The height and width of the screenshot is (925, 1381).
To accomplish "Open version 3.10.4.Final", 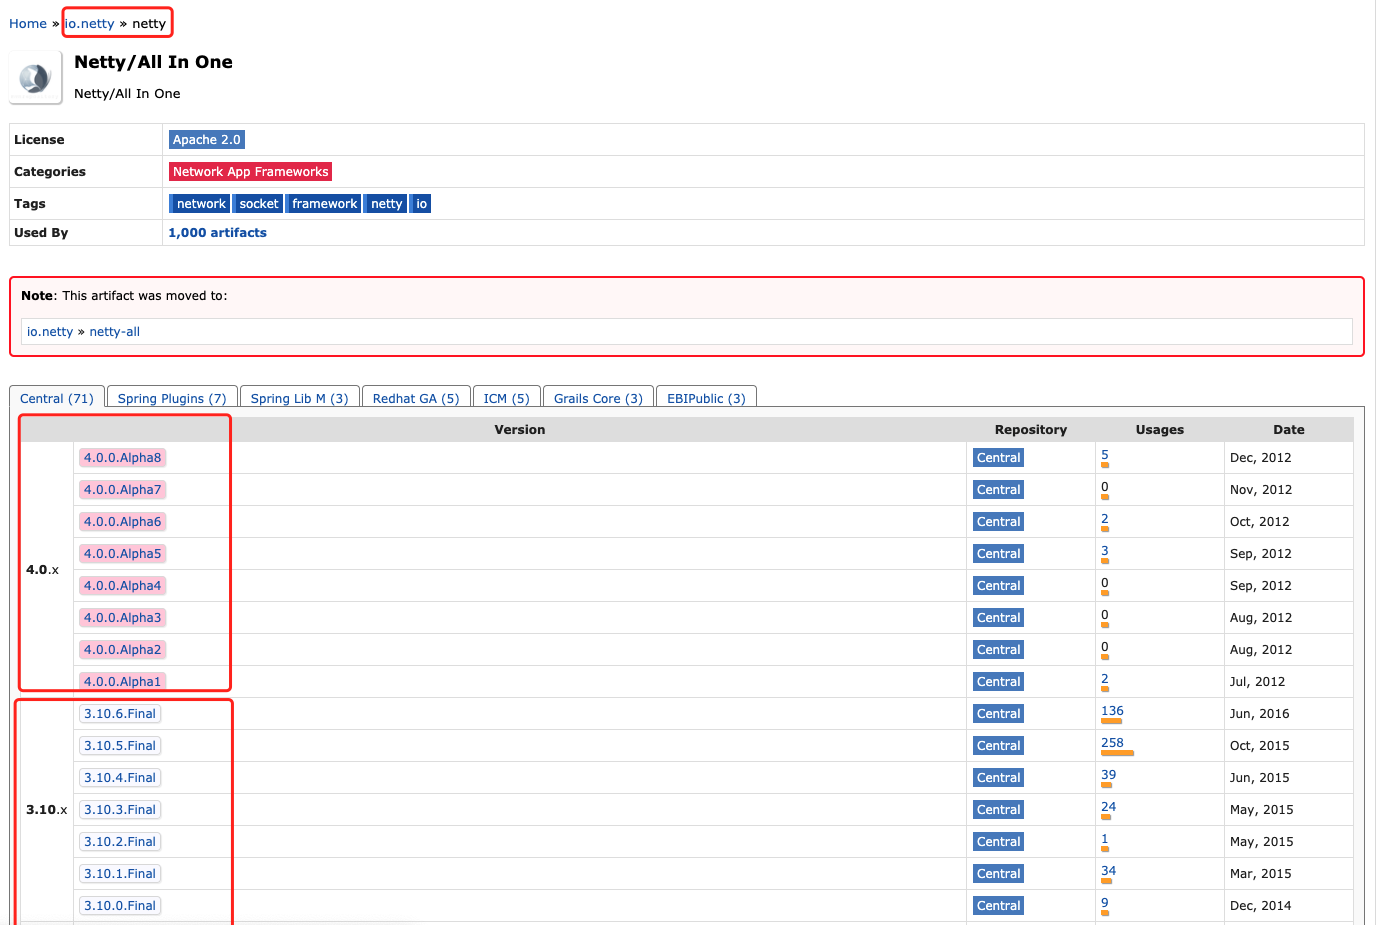I will (x=120, y=778).
